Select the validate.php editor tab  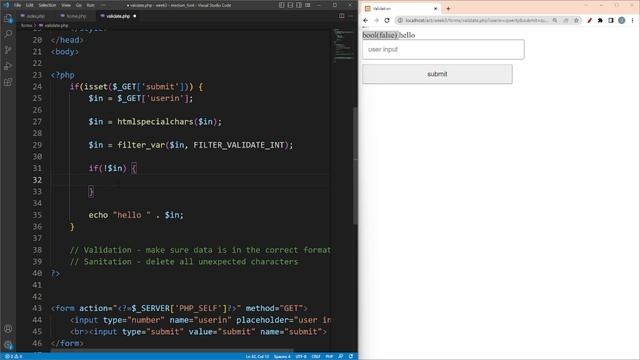[118, 16]
